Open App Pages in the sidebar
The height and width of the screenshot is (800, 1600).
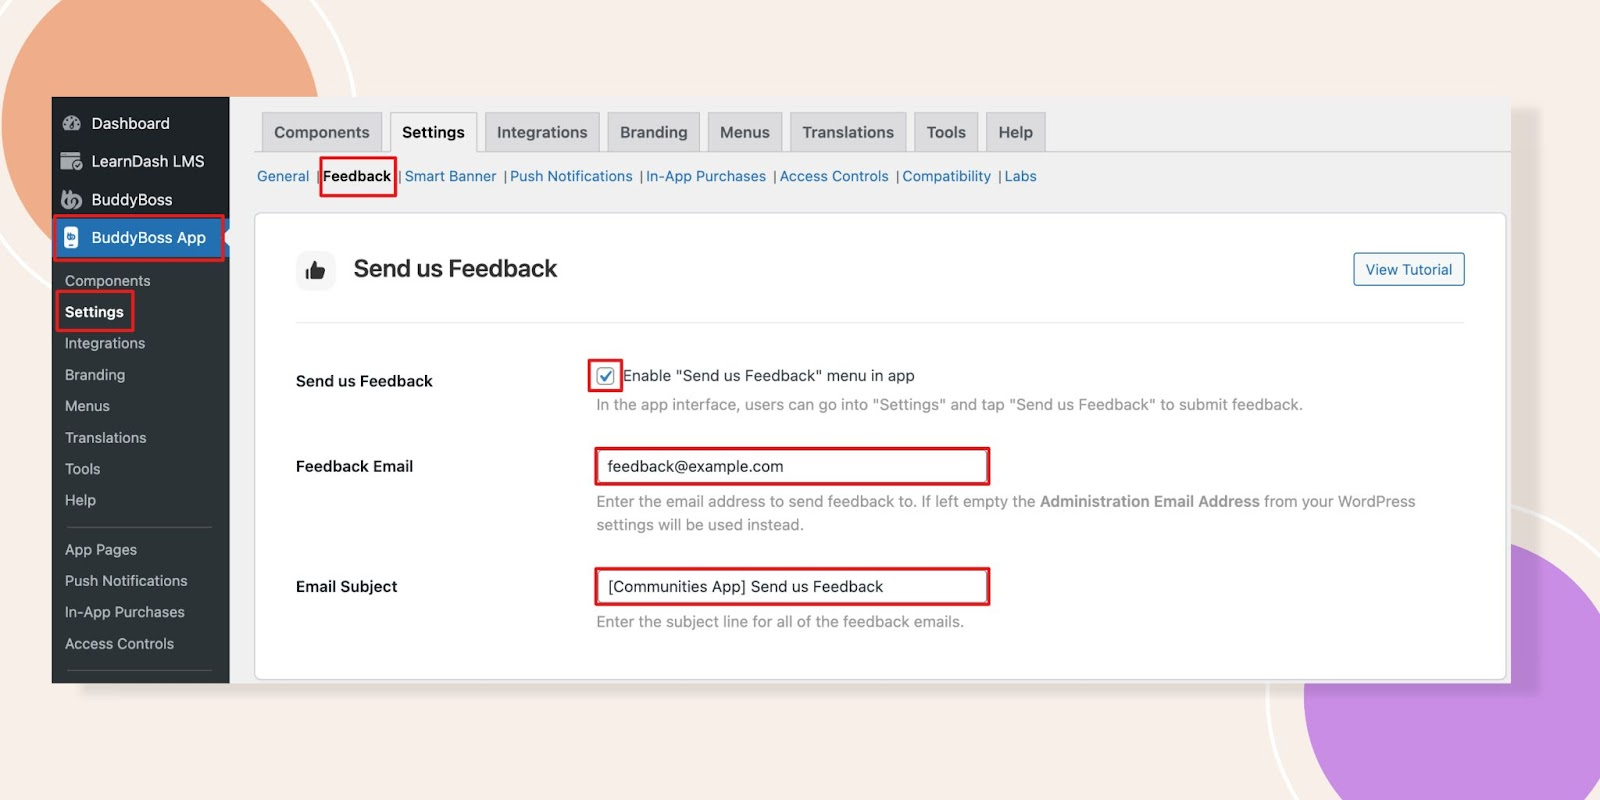pos(101,550)
